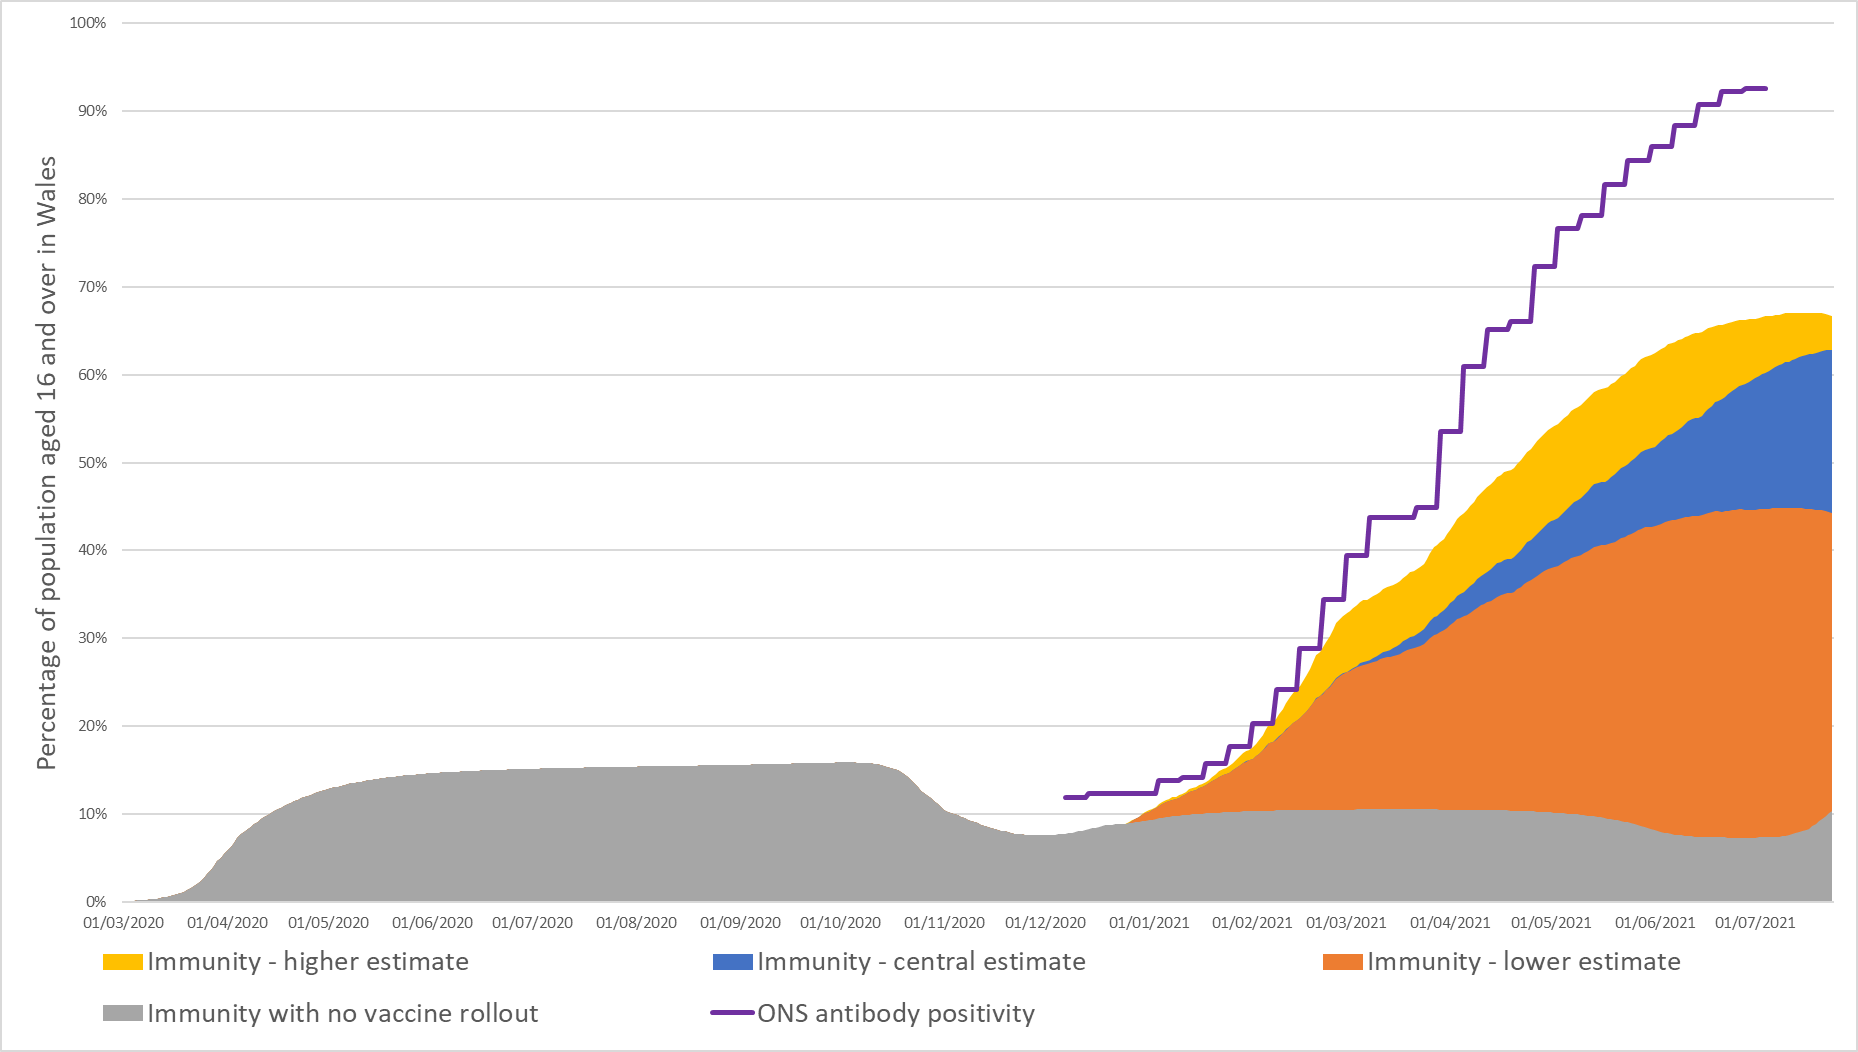Click the 0% label on the y-axis

pyautogui.click(x=96, y=902)
